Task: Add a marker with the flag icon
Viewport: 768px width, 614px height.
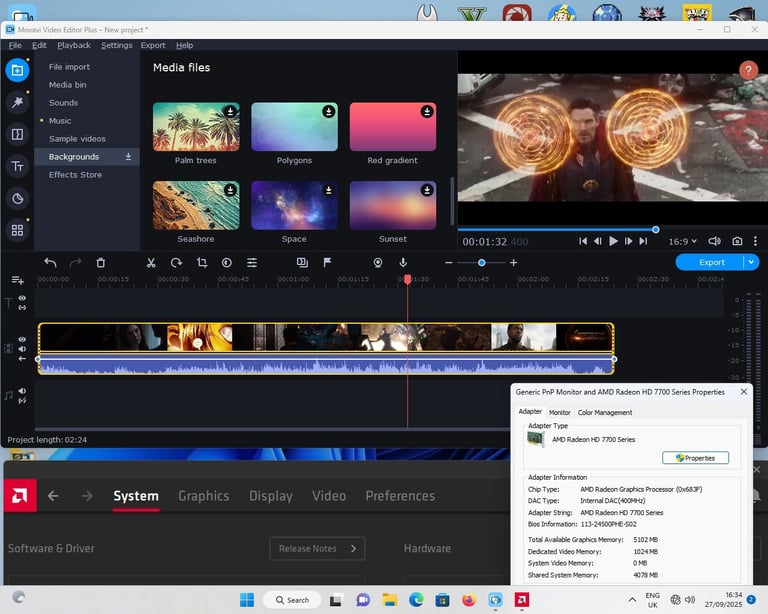Action: pyautogui.click(x=327, y=262)
